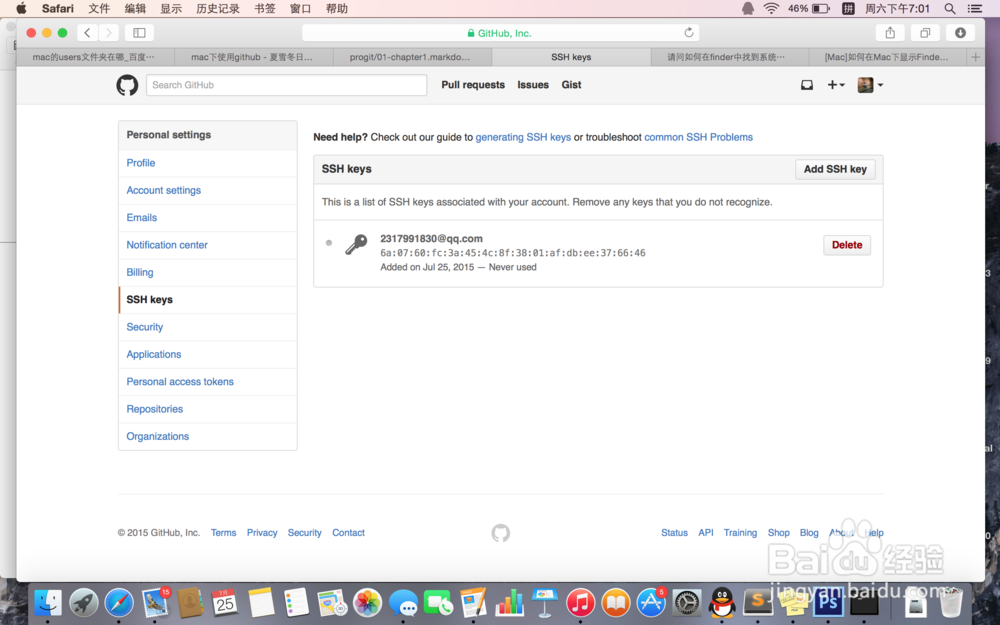1000x625 pixels.
Task: Add a new Safari tab
Action: [x=975, y=57]
